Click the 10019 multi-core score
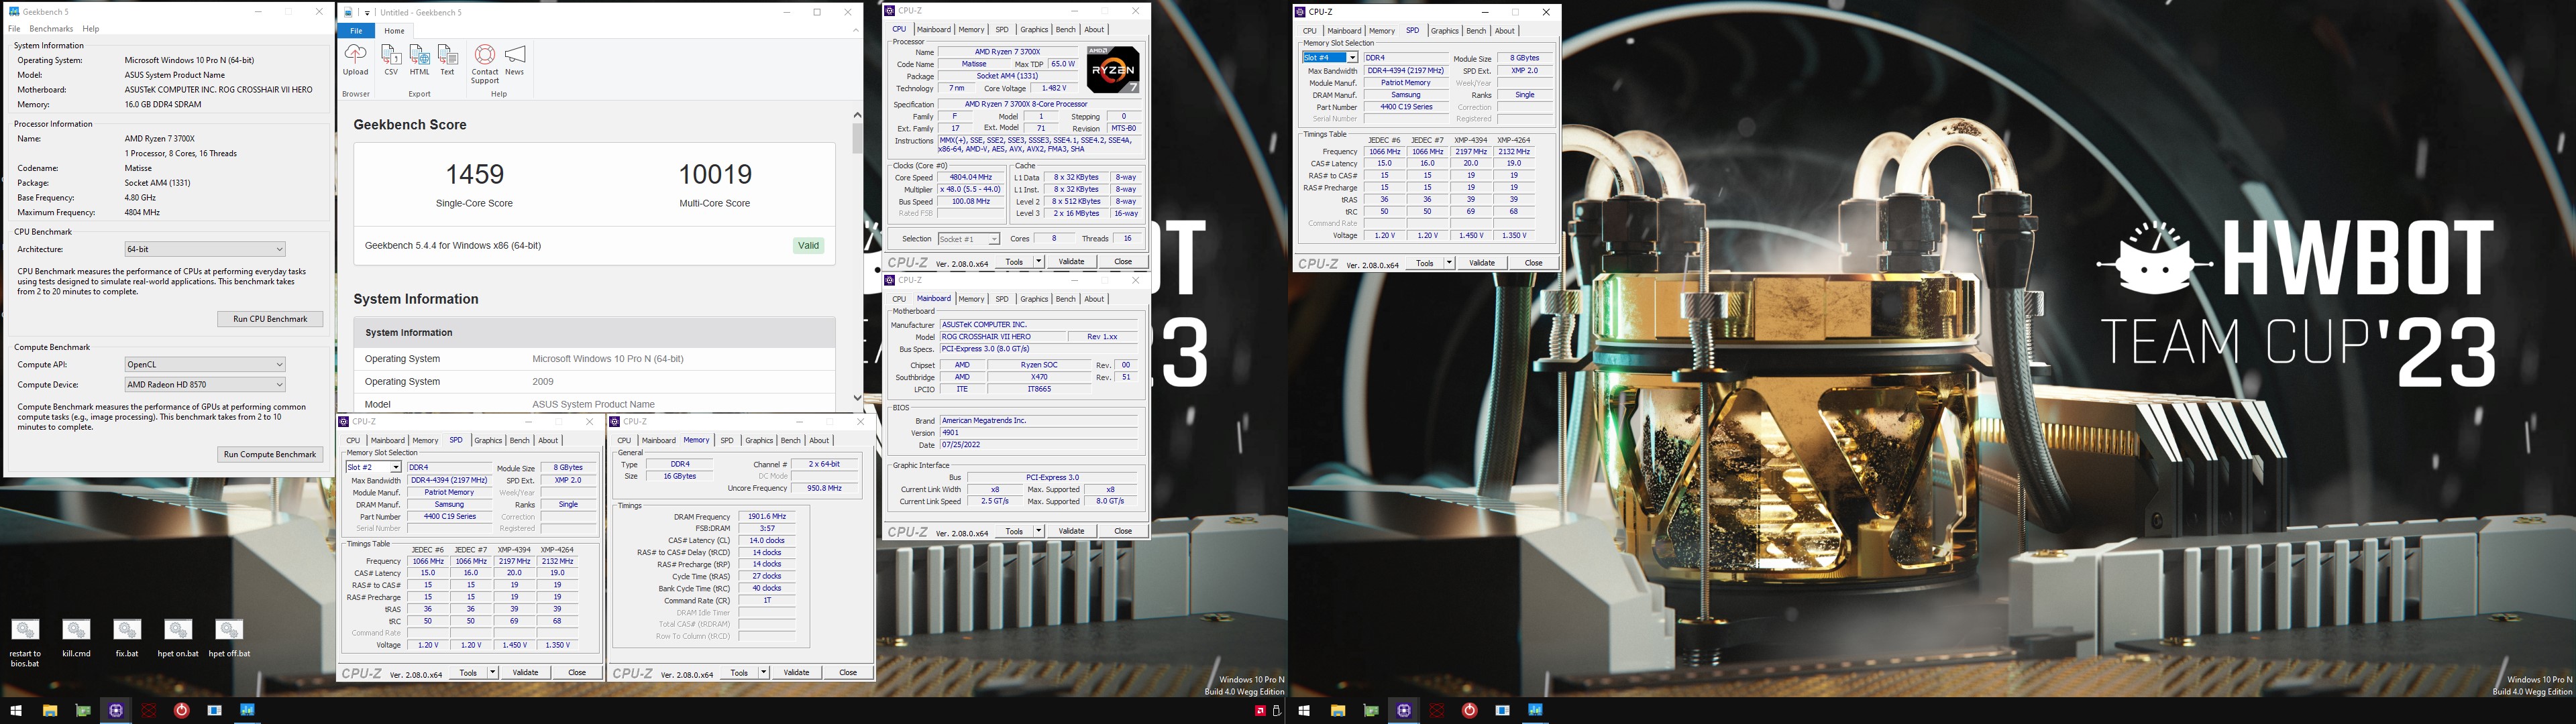This screenshot has height=724, width=2576. point(715,175)
